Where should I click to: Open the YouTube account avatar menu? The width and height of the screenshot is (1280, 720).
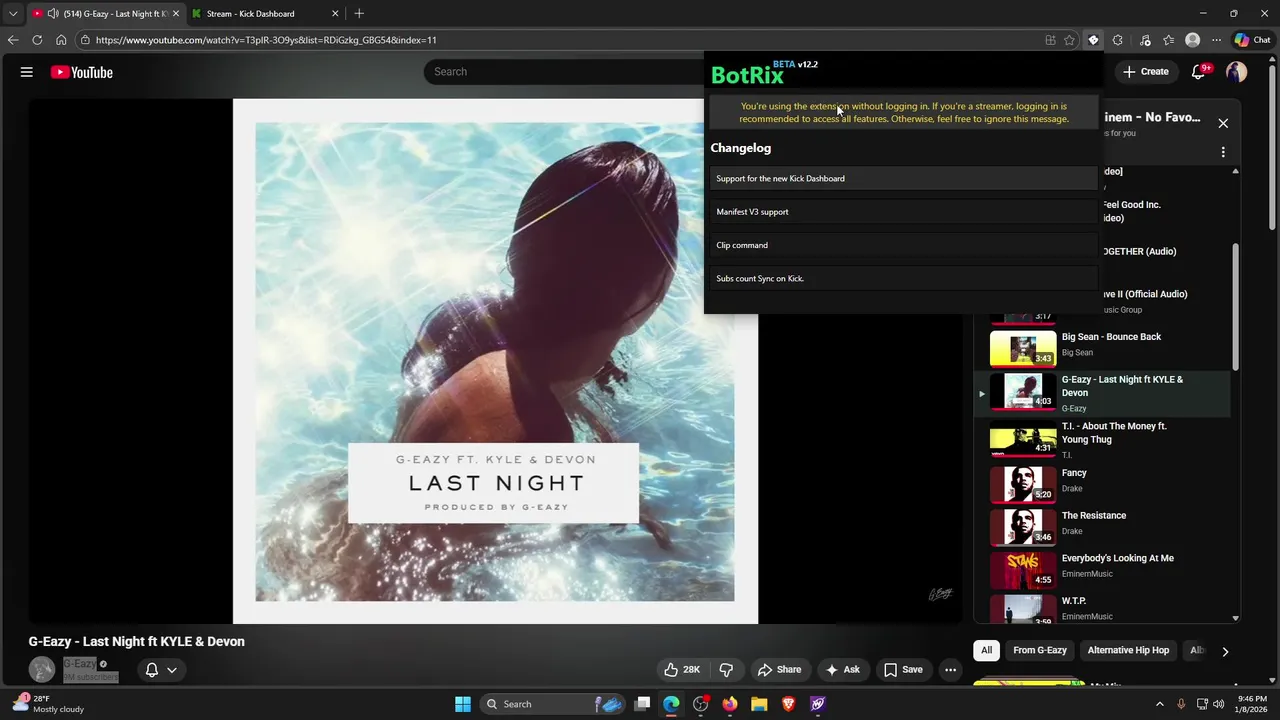pyautogui.click(x=1237, y=72)
